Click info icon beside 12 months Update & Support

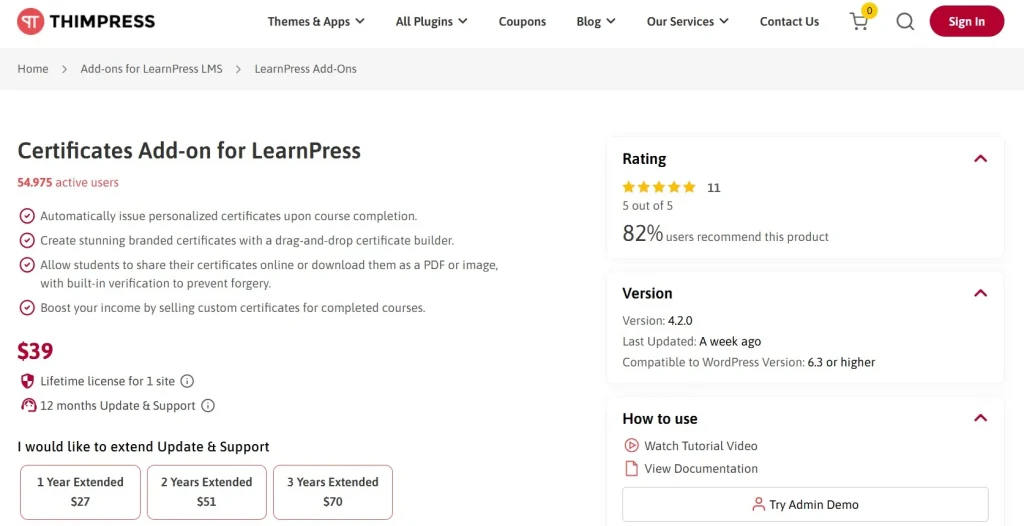(x=208, y=406)
